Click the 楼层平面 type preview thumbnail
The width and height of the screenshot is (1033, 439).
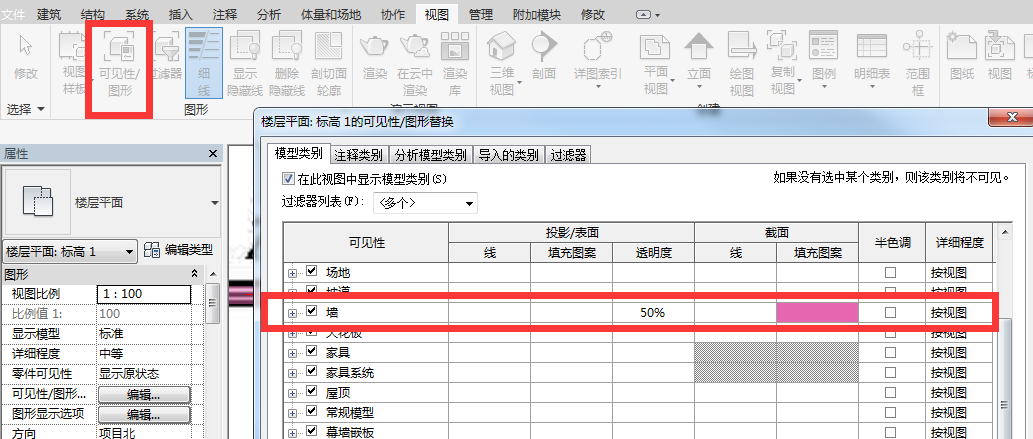tap(37, 201)
